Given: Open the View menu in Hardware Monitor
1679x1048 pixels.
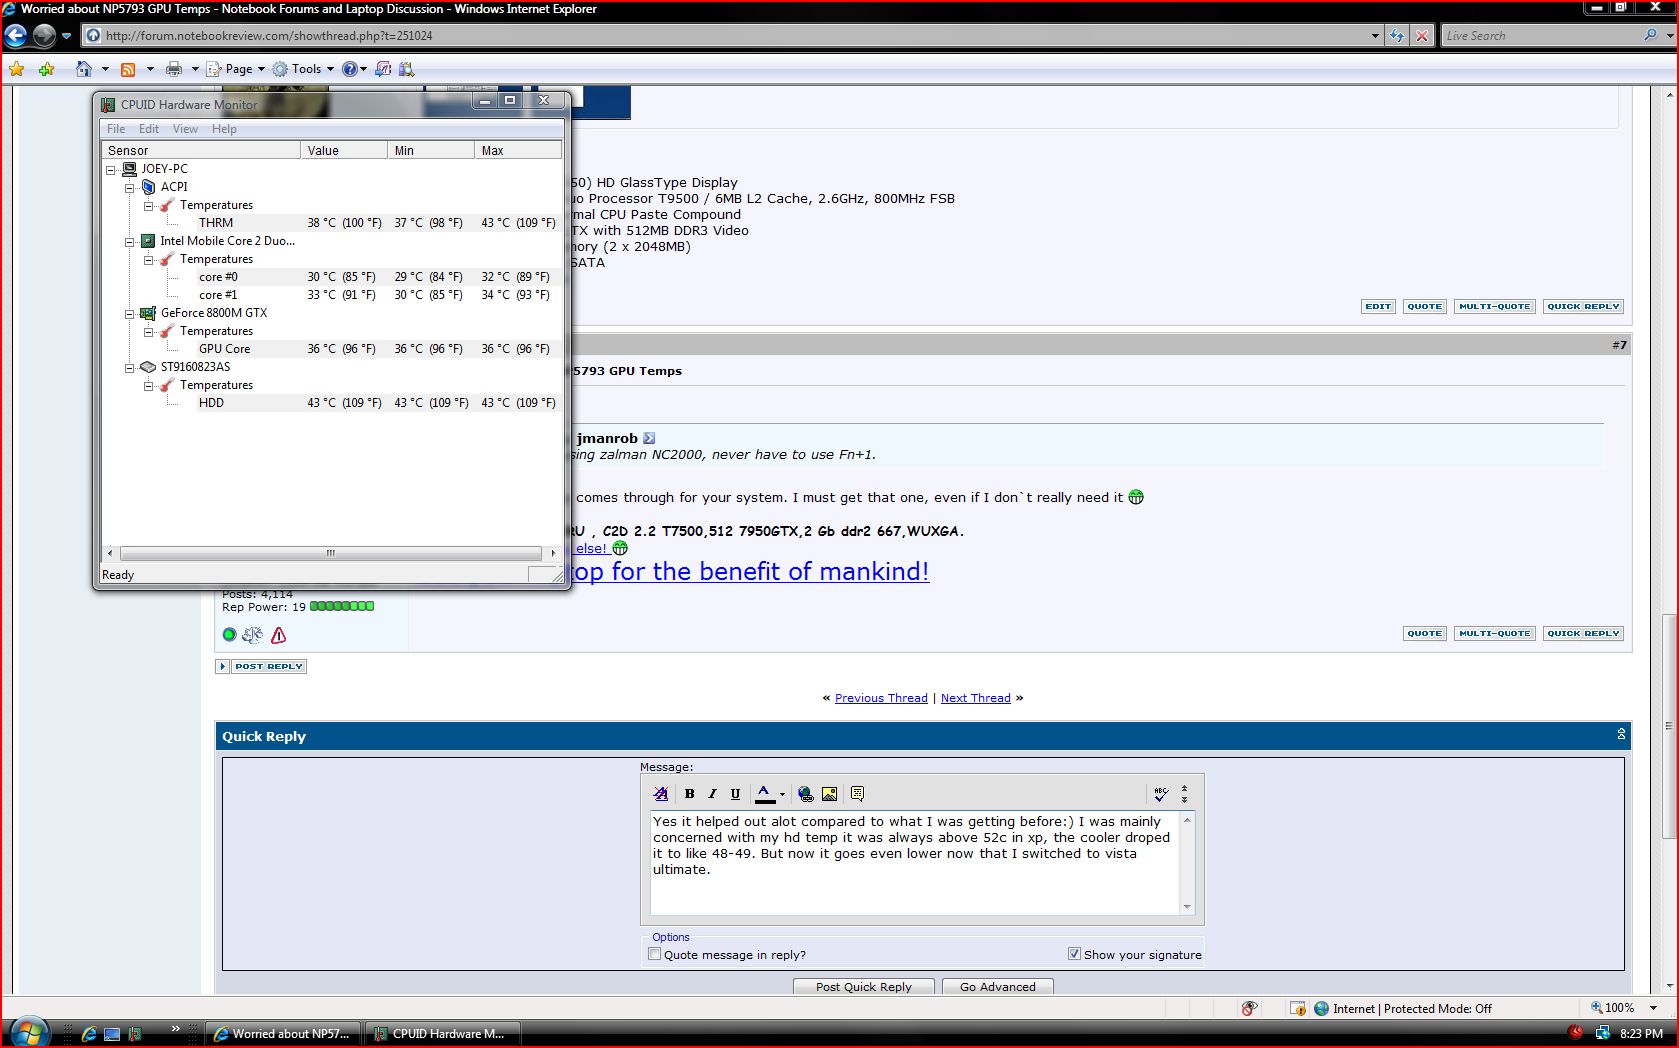Looking at the screenshot, I should [185, 129].
